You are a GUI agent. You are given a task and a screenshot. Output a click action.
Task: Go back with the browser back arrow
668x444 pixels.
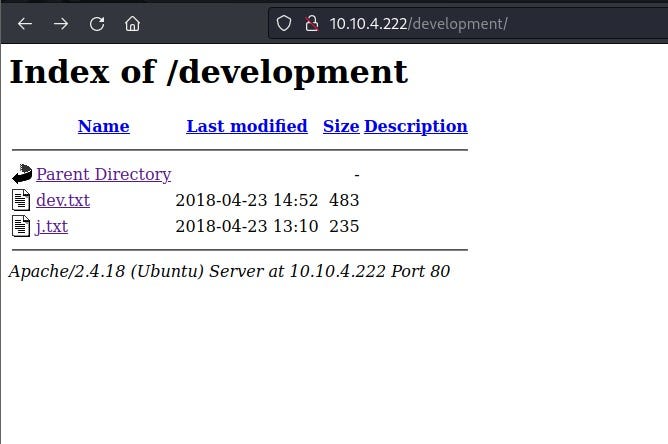25,23
